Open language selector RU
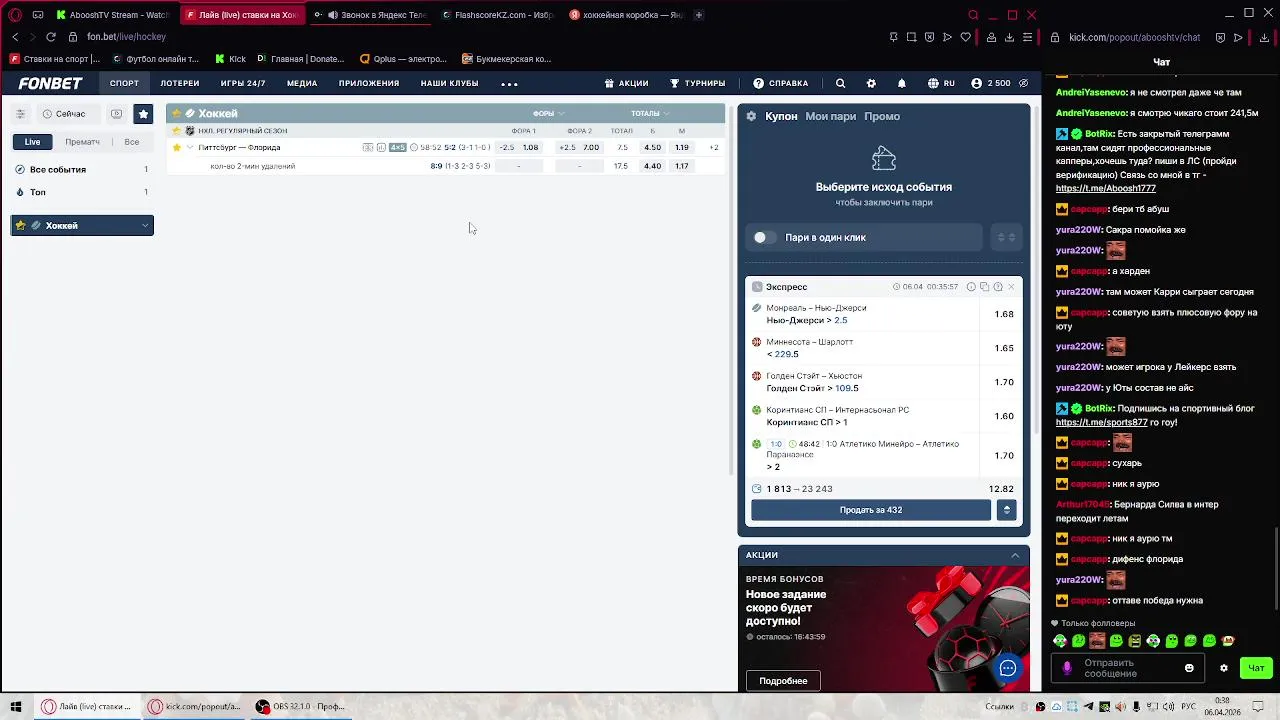Viewport: 1280px width, 720px height. (941, 83)
